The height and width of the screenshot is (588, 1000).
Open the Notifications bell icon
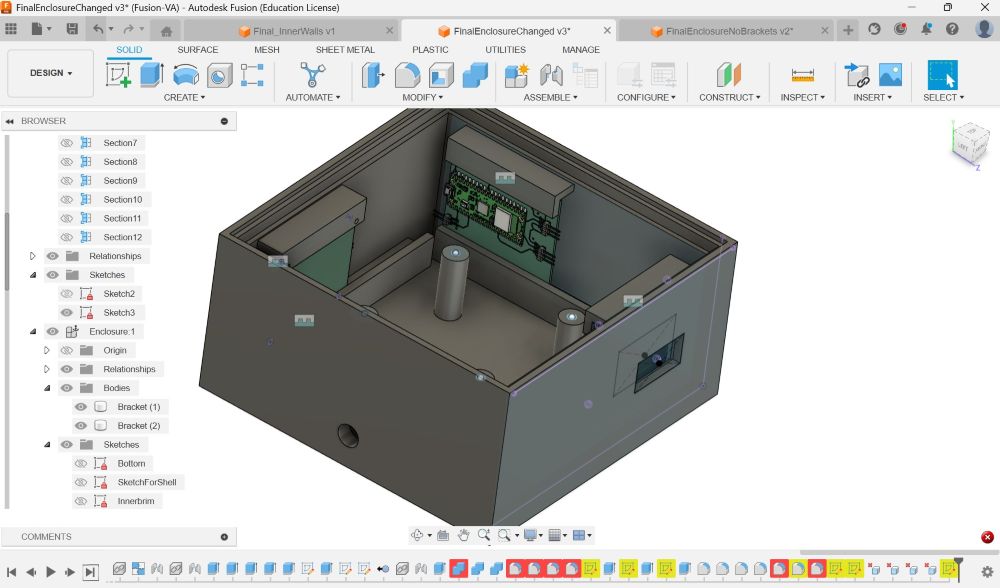(x=926, y=29)
